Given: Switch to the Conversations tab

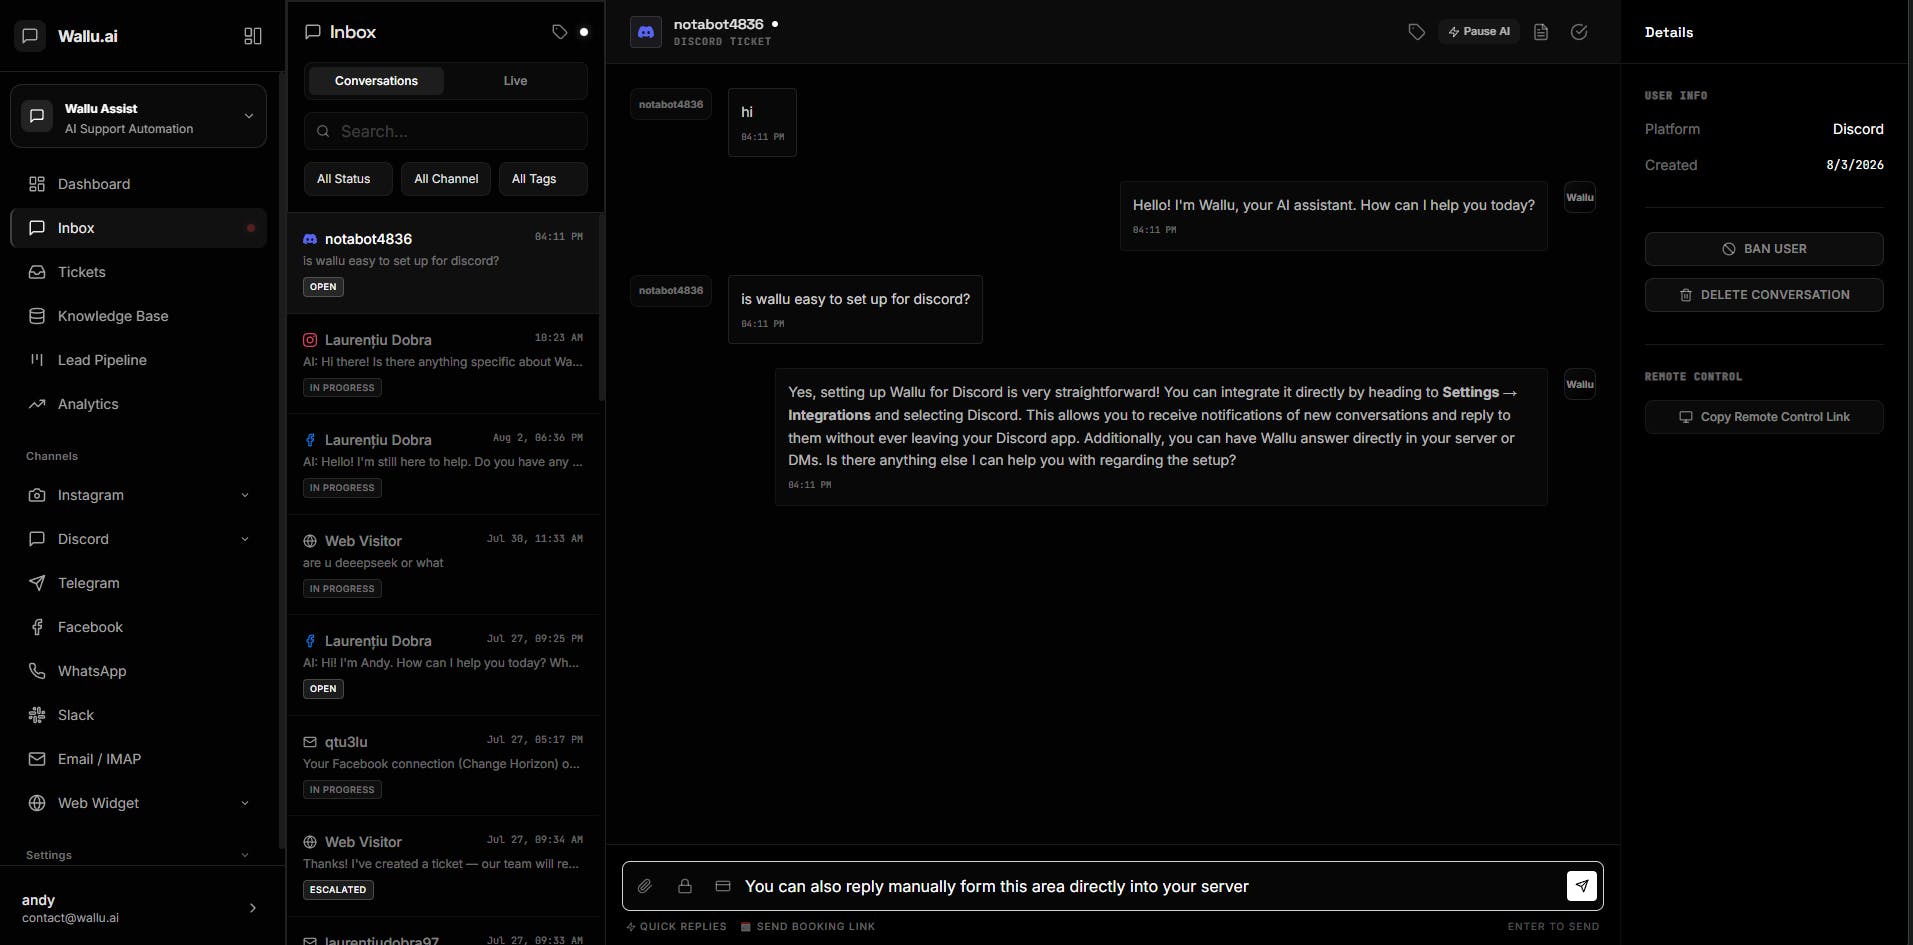Looking at the screenshot, I should tap(376, 81).
